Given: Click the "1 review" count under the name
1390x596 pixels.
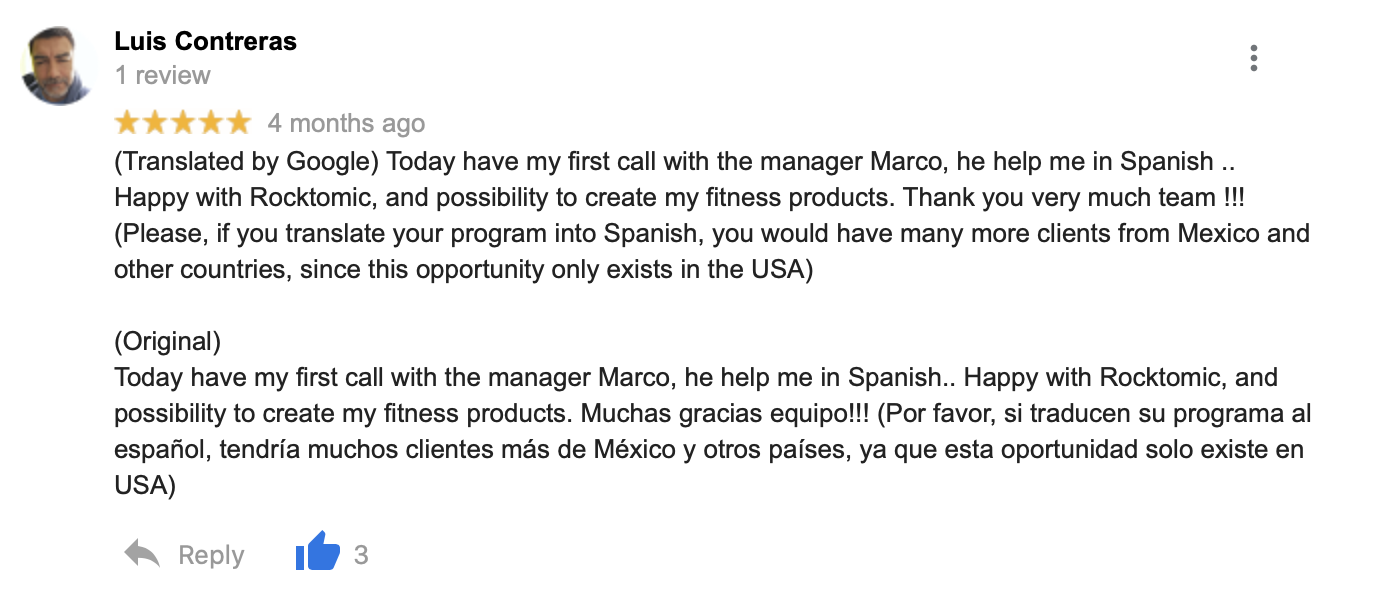Looking at the screenshot, I should pyautogui.click(x=162, y=75).
